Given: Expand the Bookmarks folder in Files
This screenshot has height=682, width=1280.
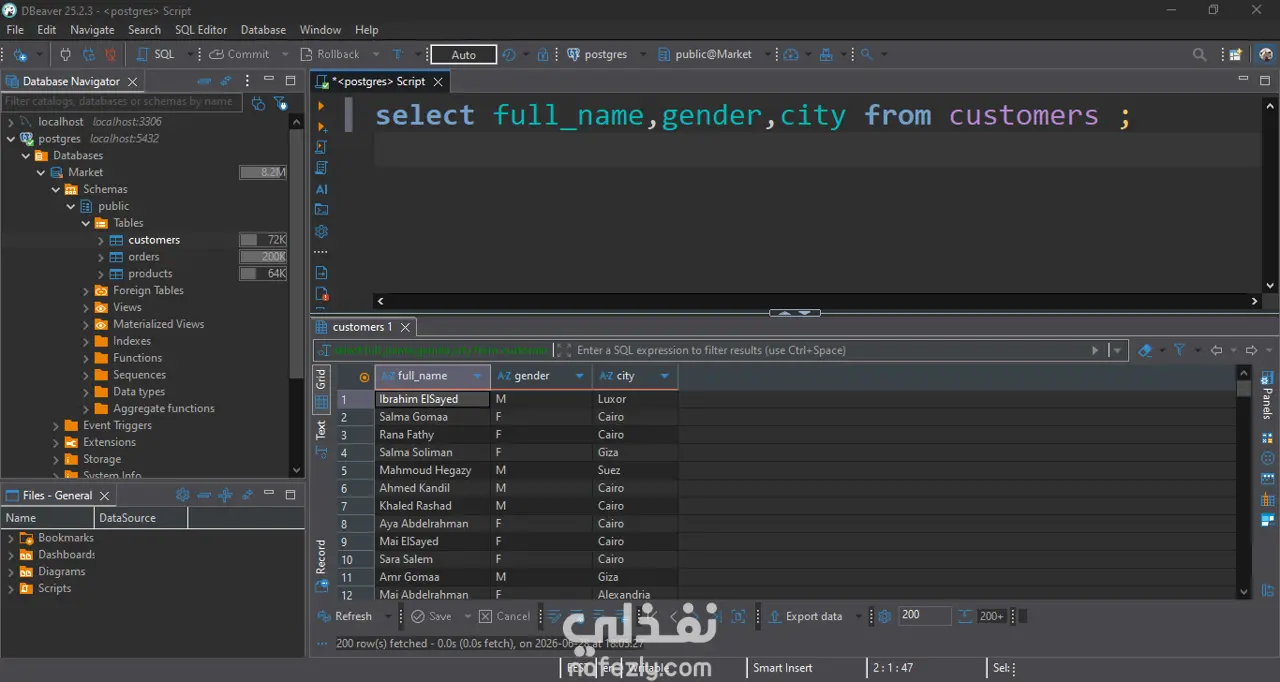Looking at the screenshot, I should tap(11, 538).
